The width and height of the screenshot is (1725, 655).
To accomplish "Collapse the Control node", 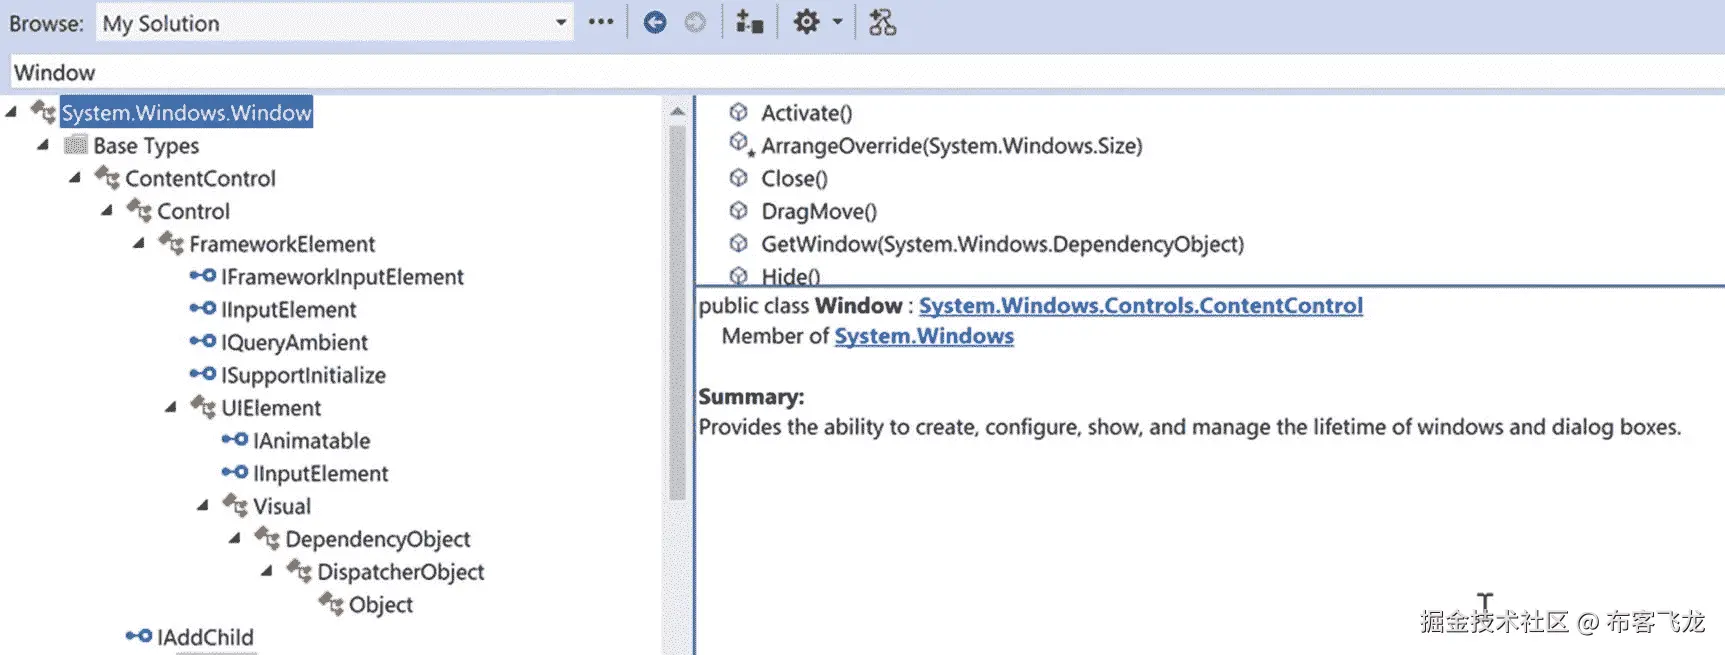I will [x=107, y=211].
